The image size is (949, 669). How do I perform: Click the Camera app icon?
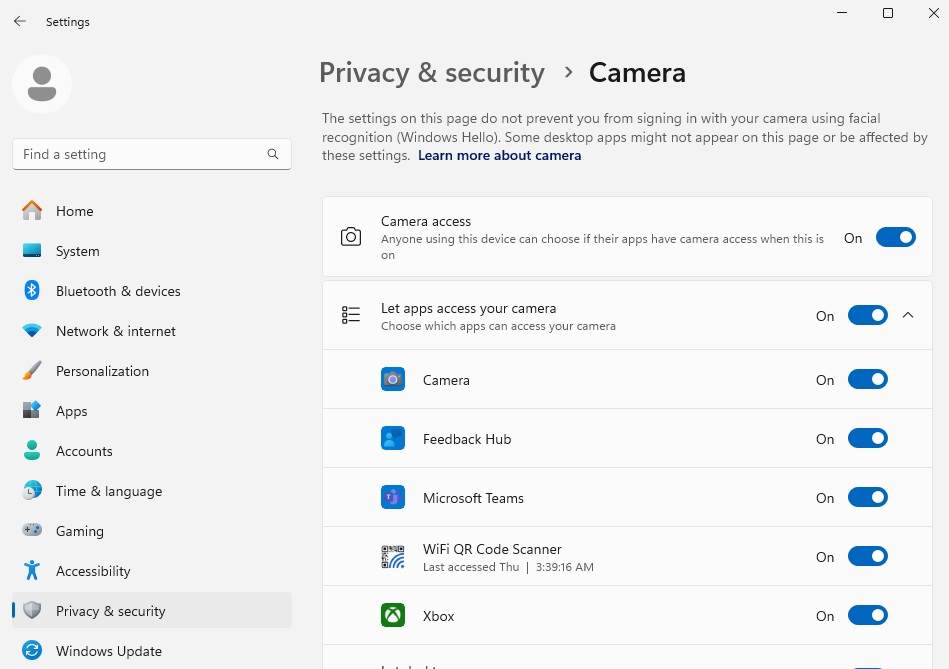[393, 380]
